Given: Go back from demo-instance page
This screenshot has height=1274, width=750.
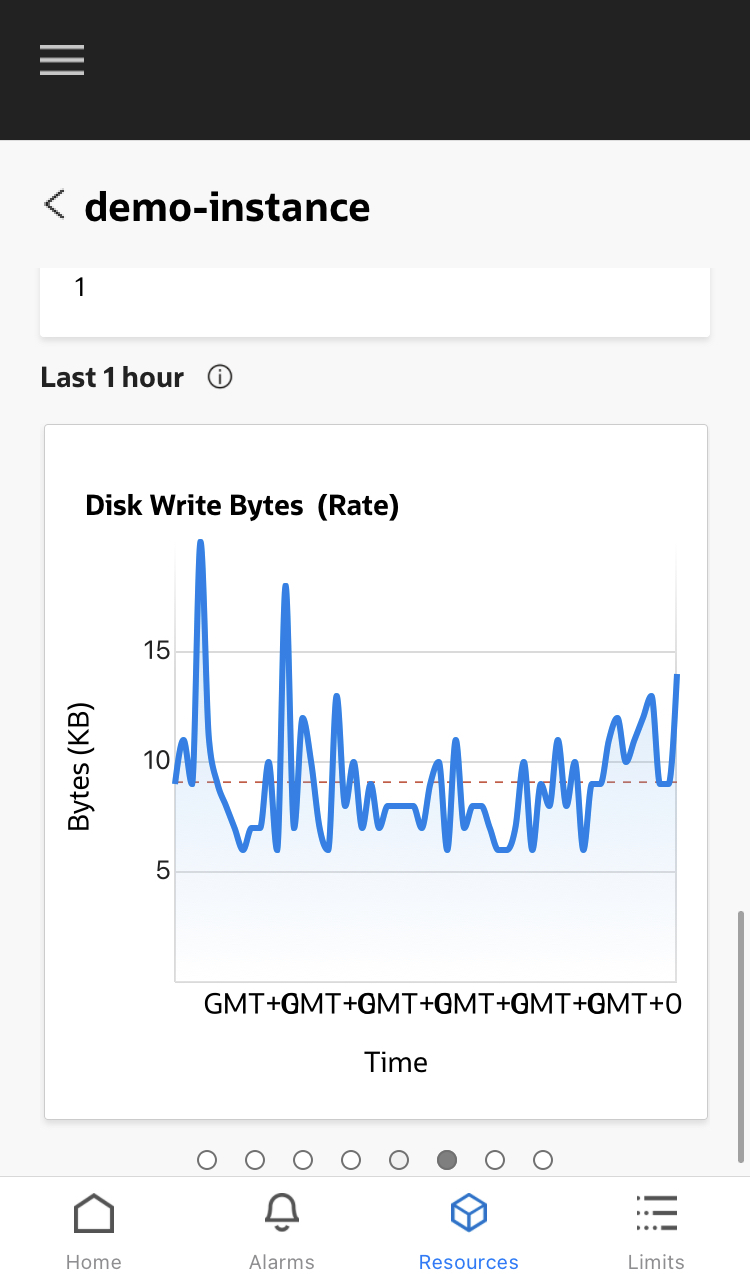Looking at the screenshot, I should (x=54, y=205).
